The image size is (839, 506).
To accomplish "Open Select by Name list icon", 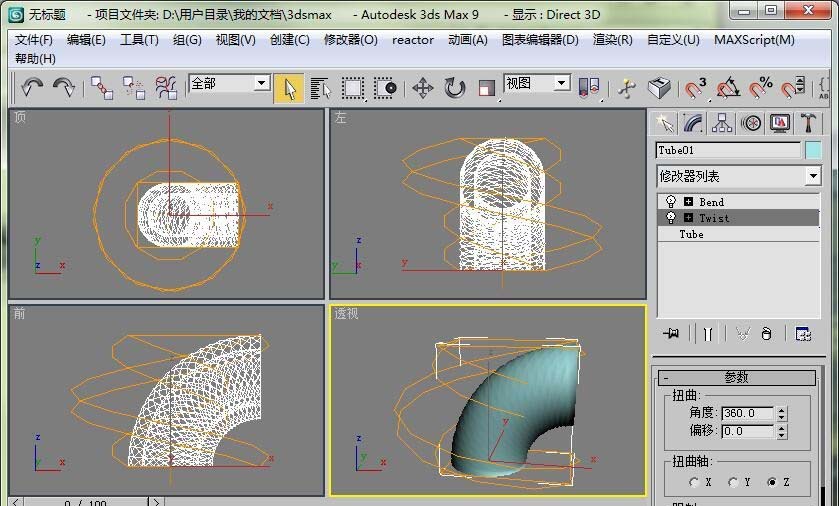I will pos(321,88).
